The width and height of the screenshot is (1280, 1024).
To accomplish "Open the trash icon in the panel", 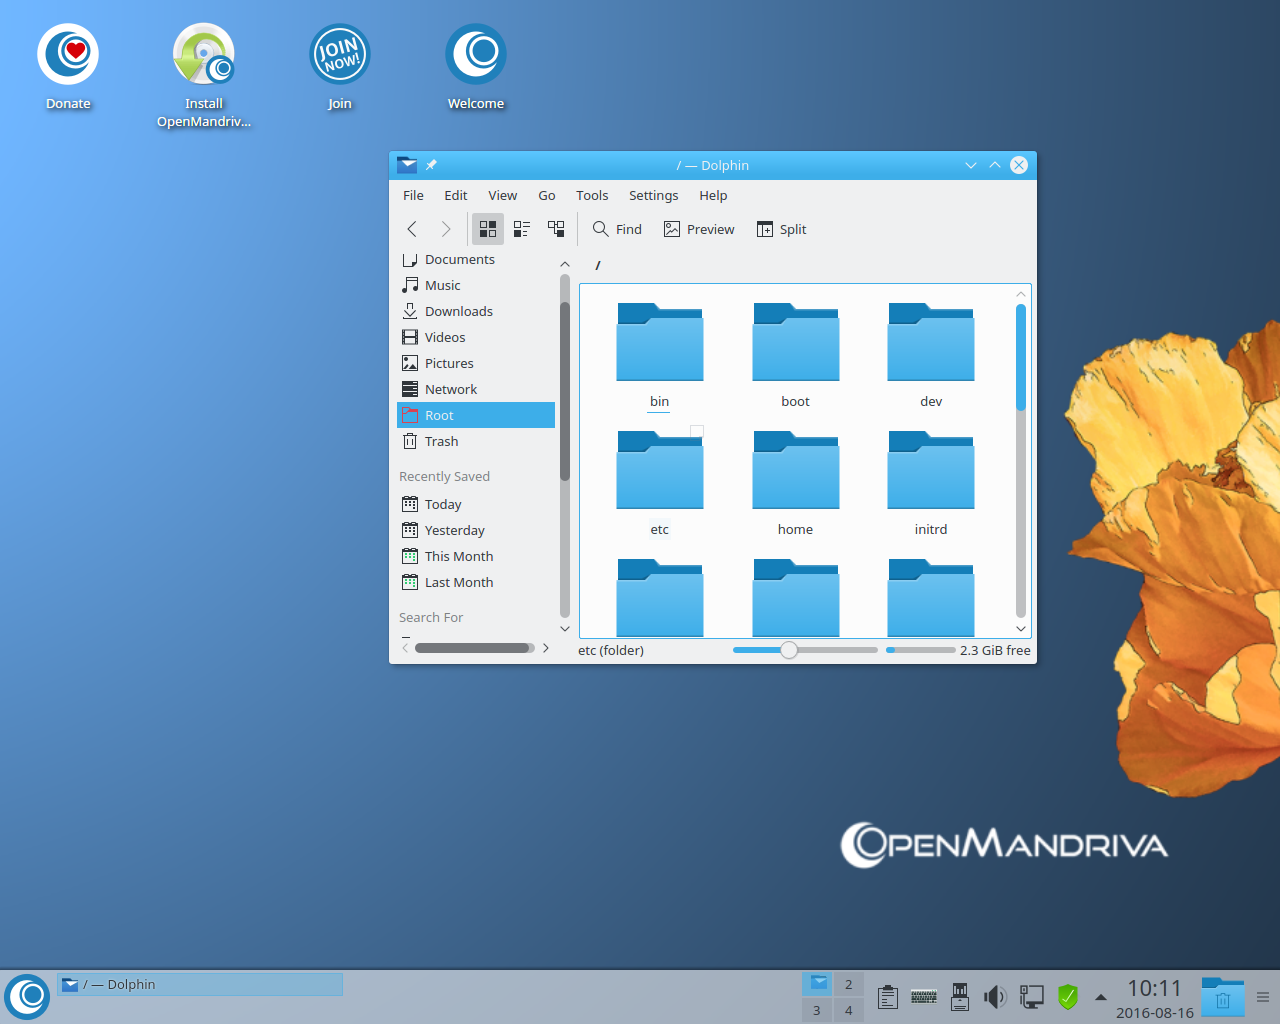I will [1223, 997].
